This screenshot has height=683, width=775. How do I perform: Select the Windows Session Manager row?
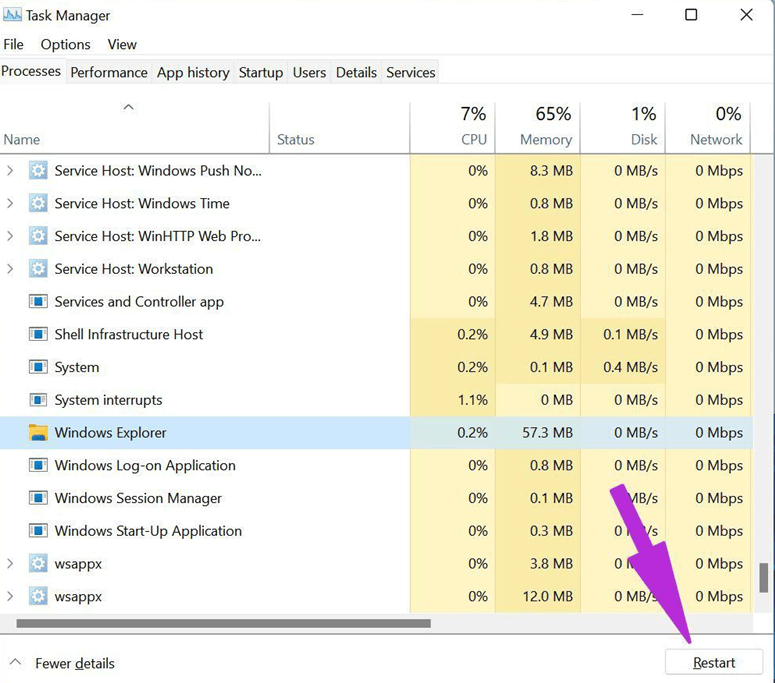[x=376, y=498]
